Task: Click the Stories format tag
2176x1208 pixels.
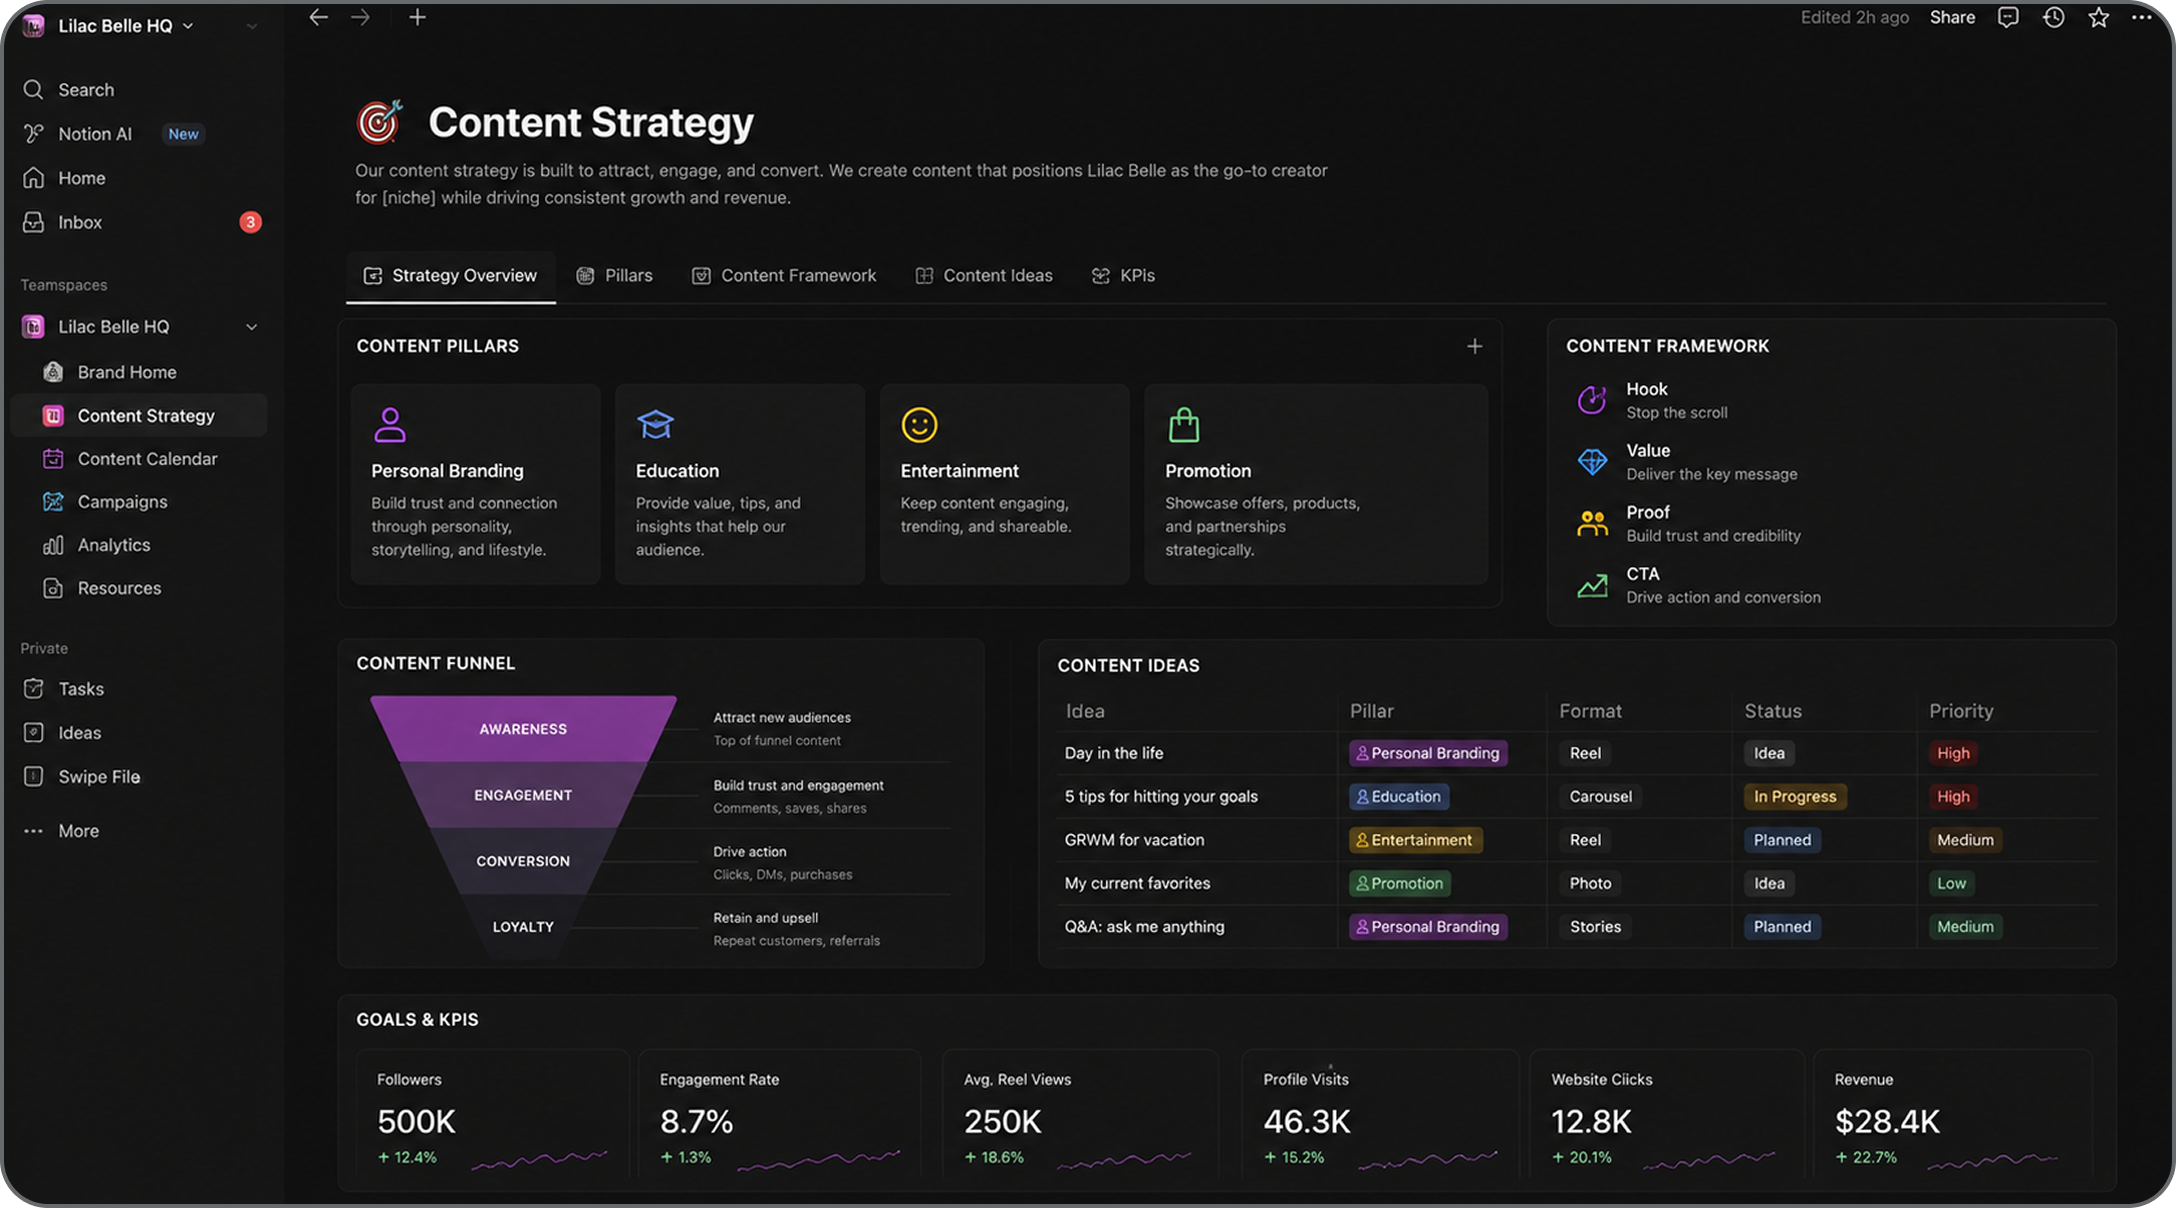Action: pos(1595,926)
